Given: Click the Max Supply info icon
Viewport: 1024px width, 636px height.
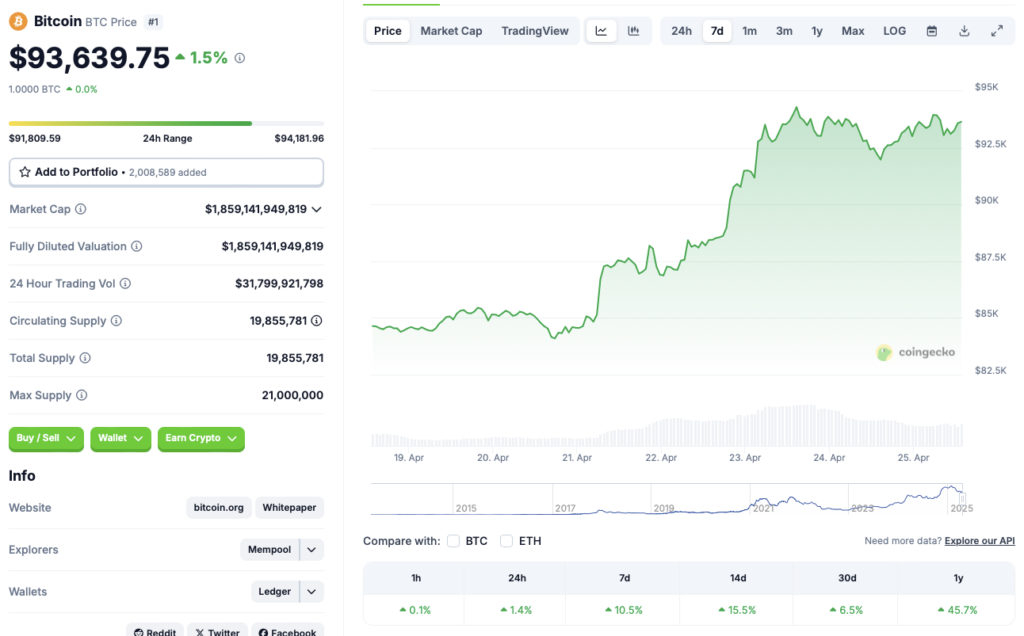Looking at the screenshot, I should pos(82,395).
